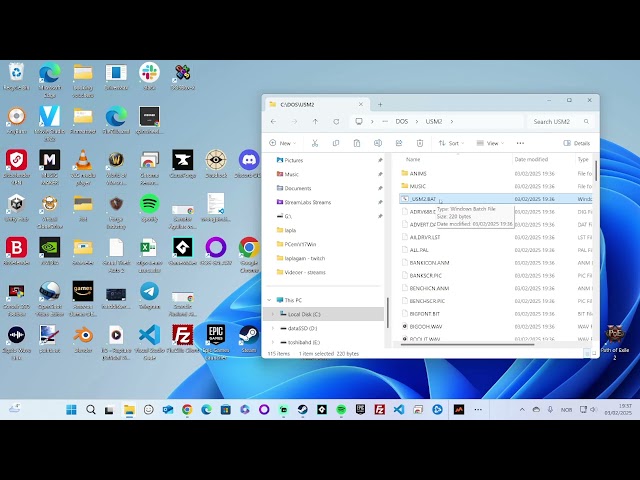
Task: Go back using Explorer's back arrow
Action: click(273, 122)
